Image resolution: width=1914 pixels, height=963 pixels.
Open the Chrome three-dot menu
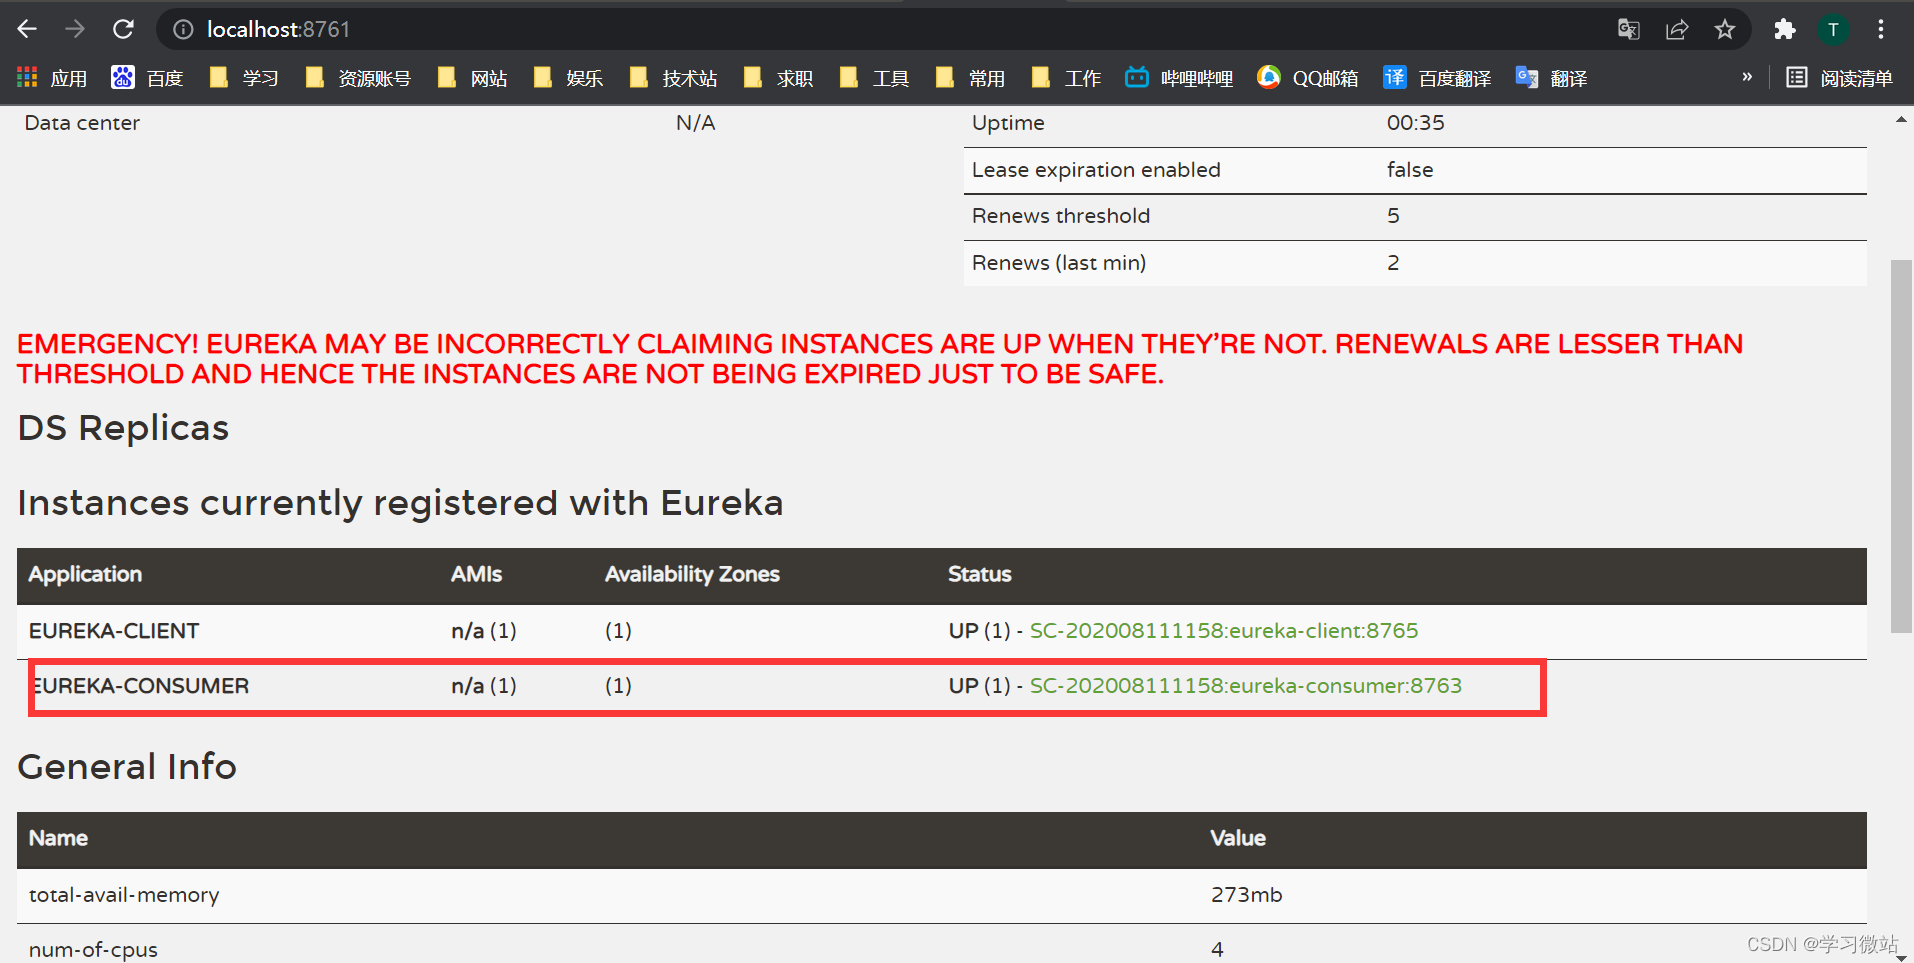pos(1881,30)
